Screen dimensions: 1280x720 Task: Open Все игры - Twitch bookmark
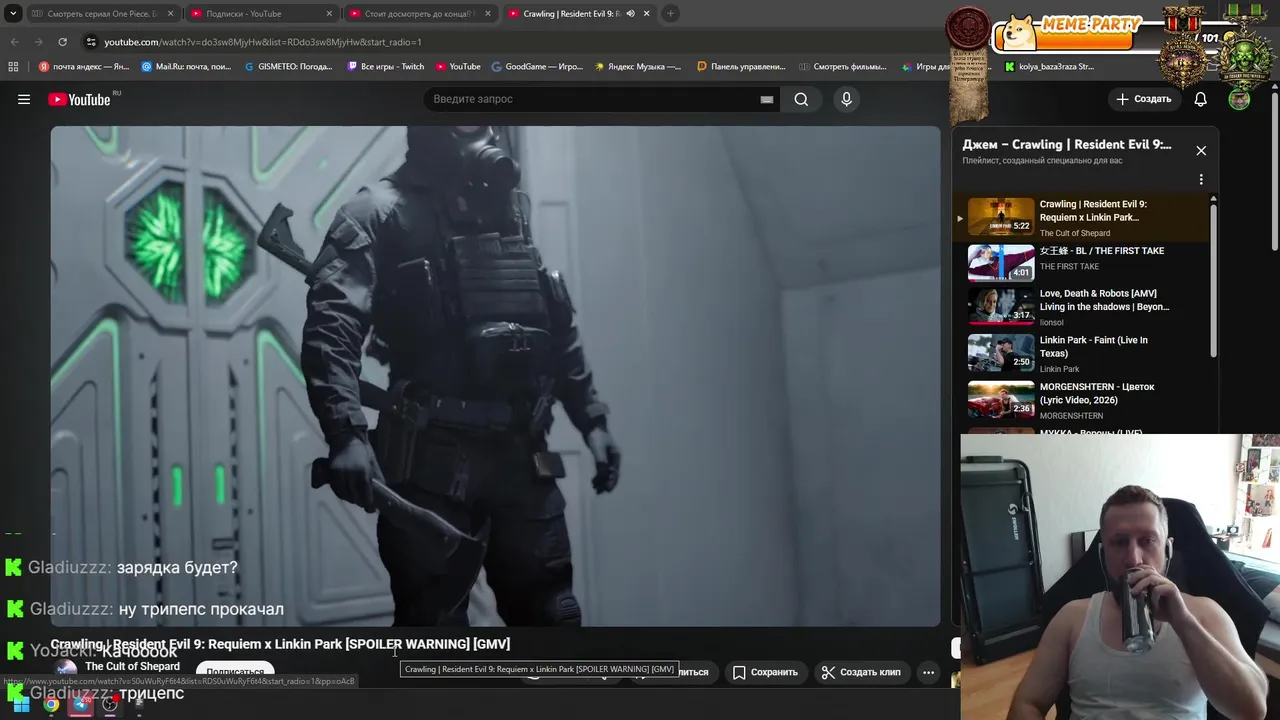[386, 67]
